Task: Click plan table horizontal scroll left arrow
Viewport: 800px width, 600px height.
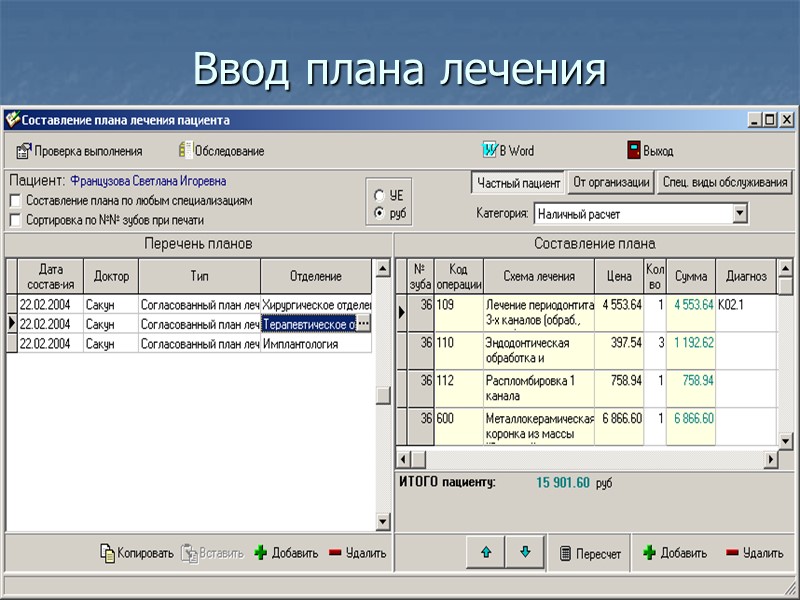Action: tap(403, 459)
